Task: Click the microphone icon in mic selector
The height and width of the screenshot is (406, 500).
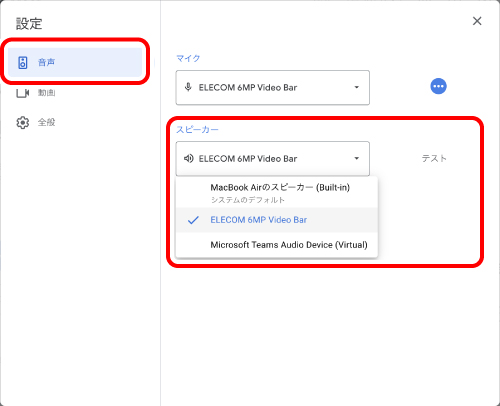Action: tap(188, 87)
